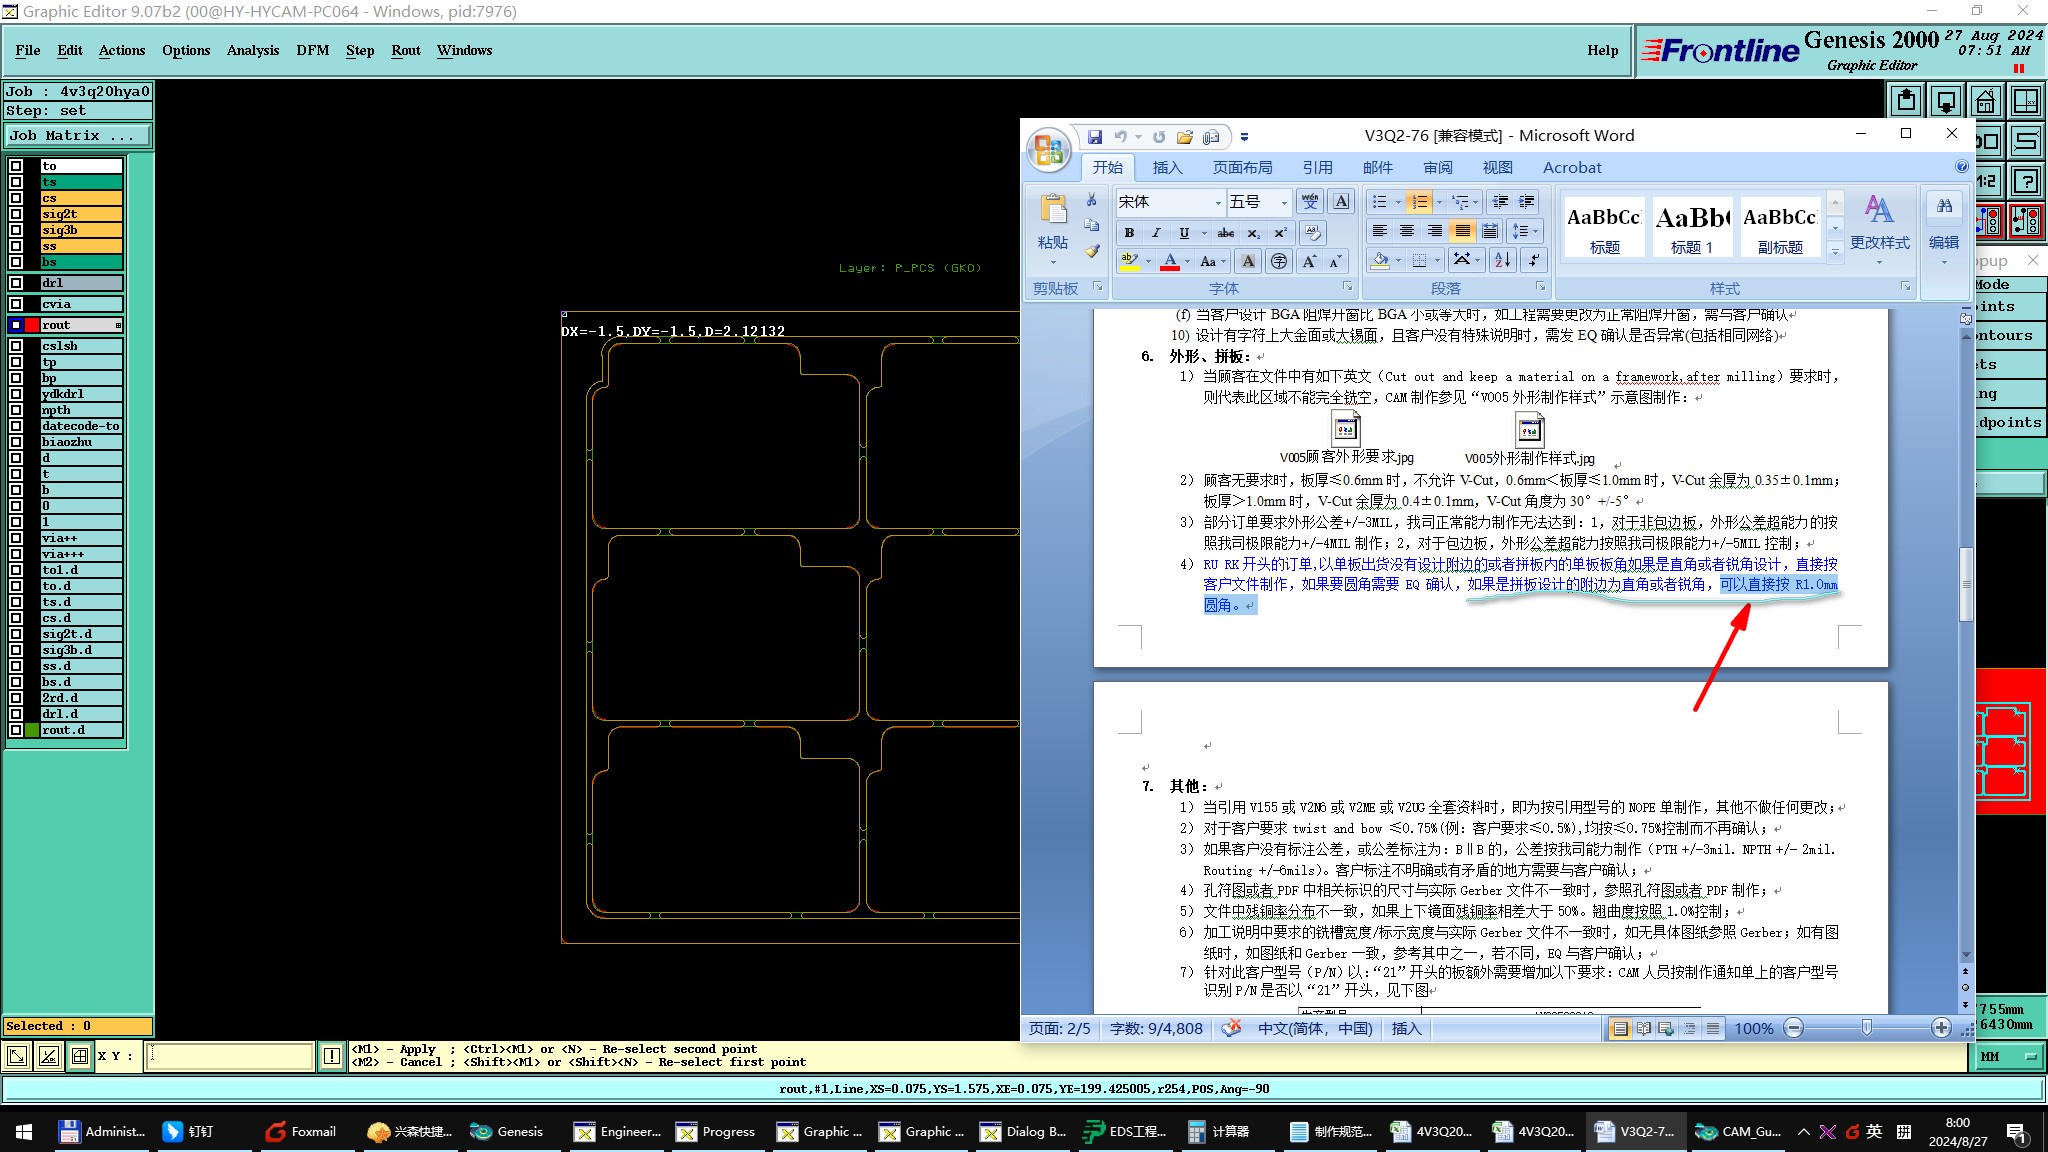Image resolution: width=2048 pixels, height=1152 pixels.
Task: Toggle checkbox beside the cvia layer
Action: pos(16,304)
